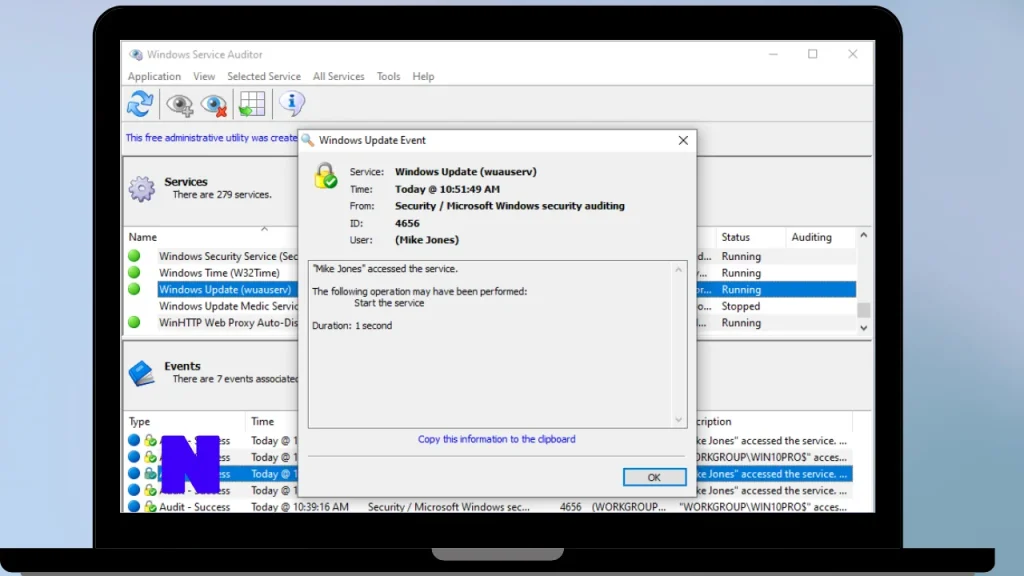1024x576 pixels.
Task: Click Stopped status of Update Medic Service
Action: click(741, 306)
